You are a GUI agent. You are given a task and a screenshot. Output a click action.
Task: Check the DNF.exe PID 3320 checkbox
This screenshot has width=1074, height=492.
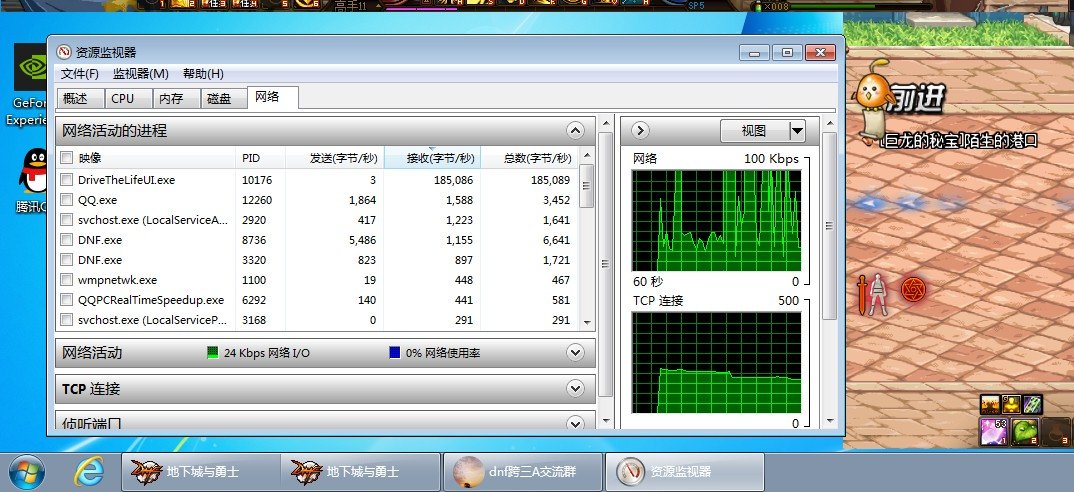pos(66,260)
